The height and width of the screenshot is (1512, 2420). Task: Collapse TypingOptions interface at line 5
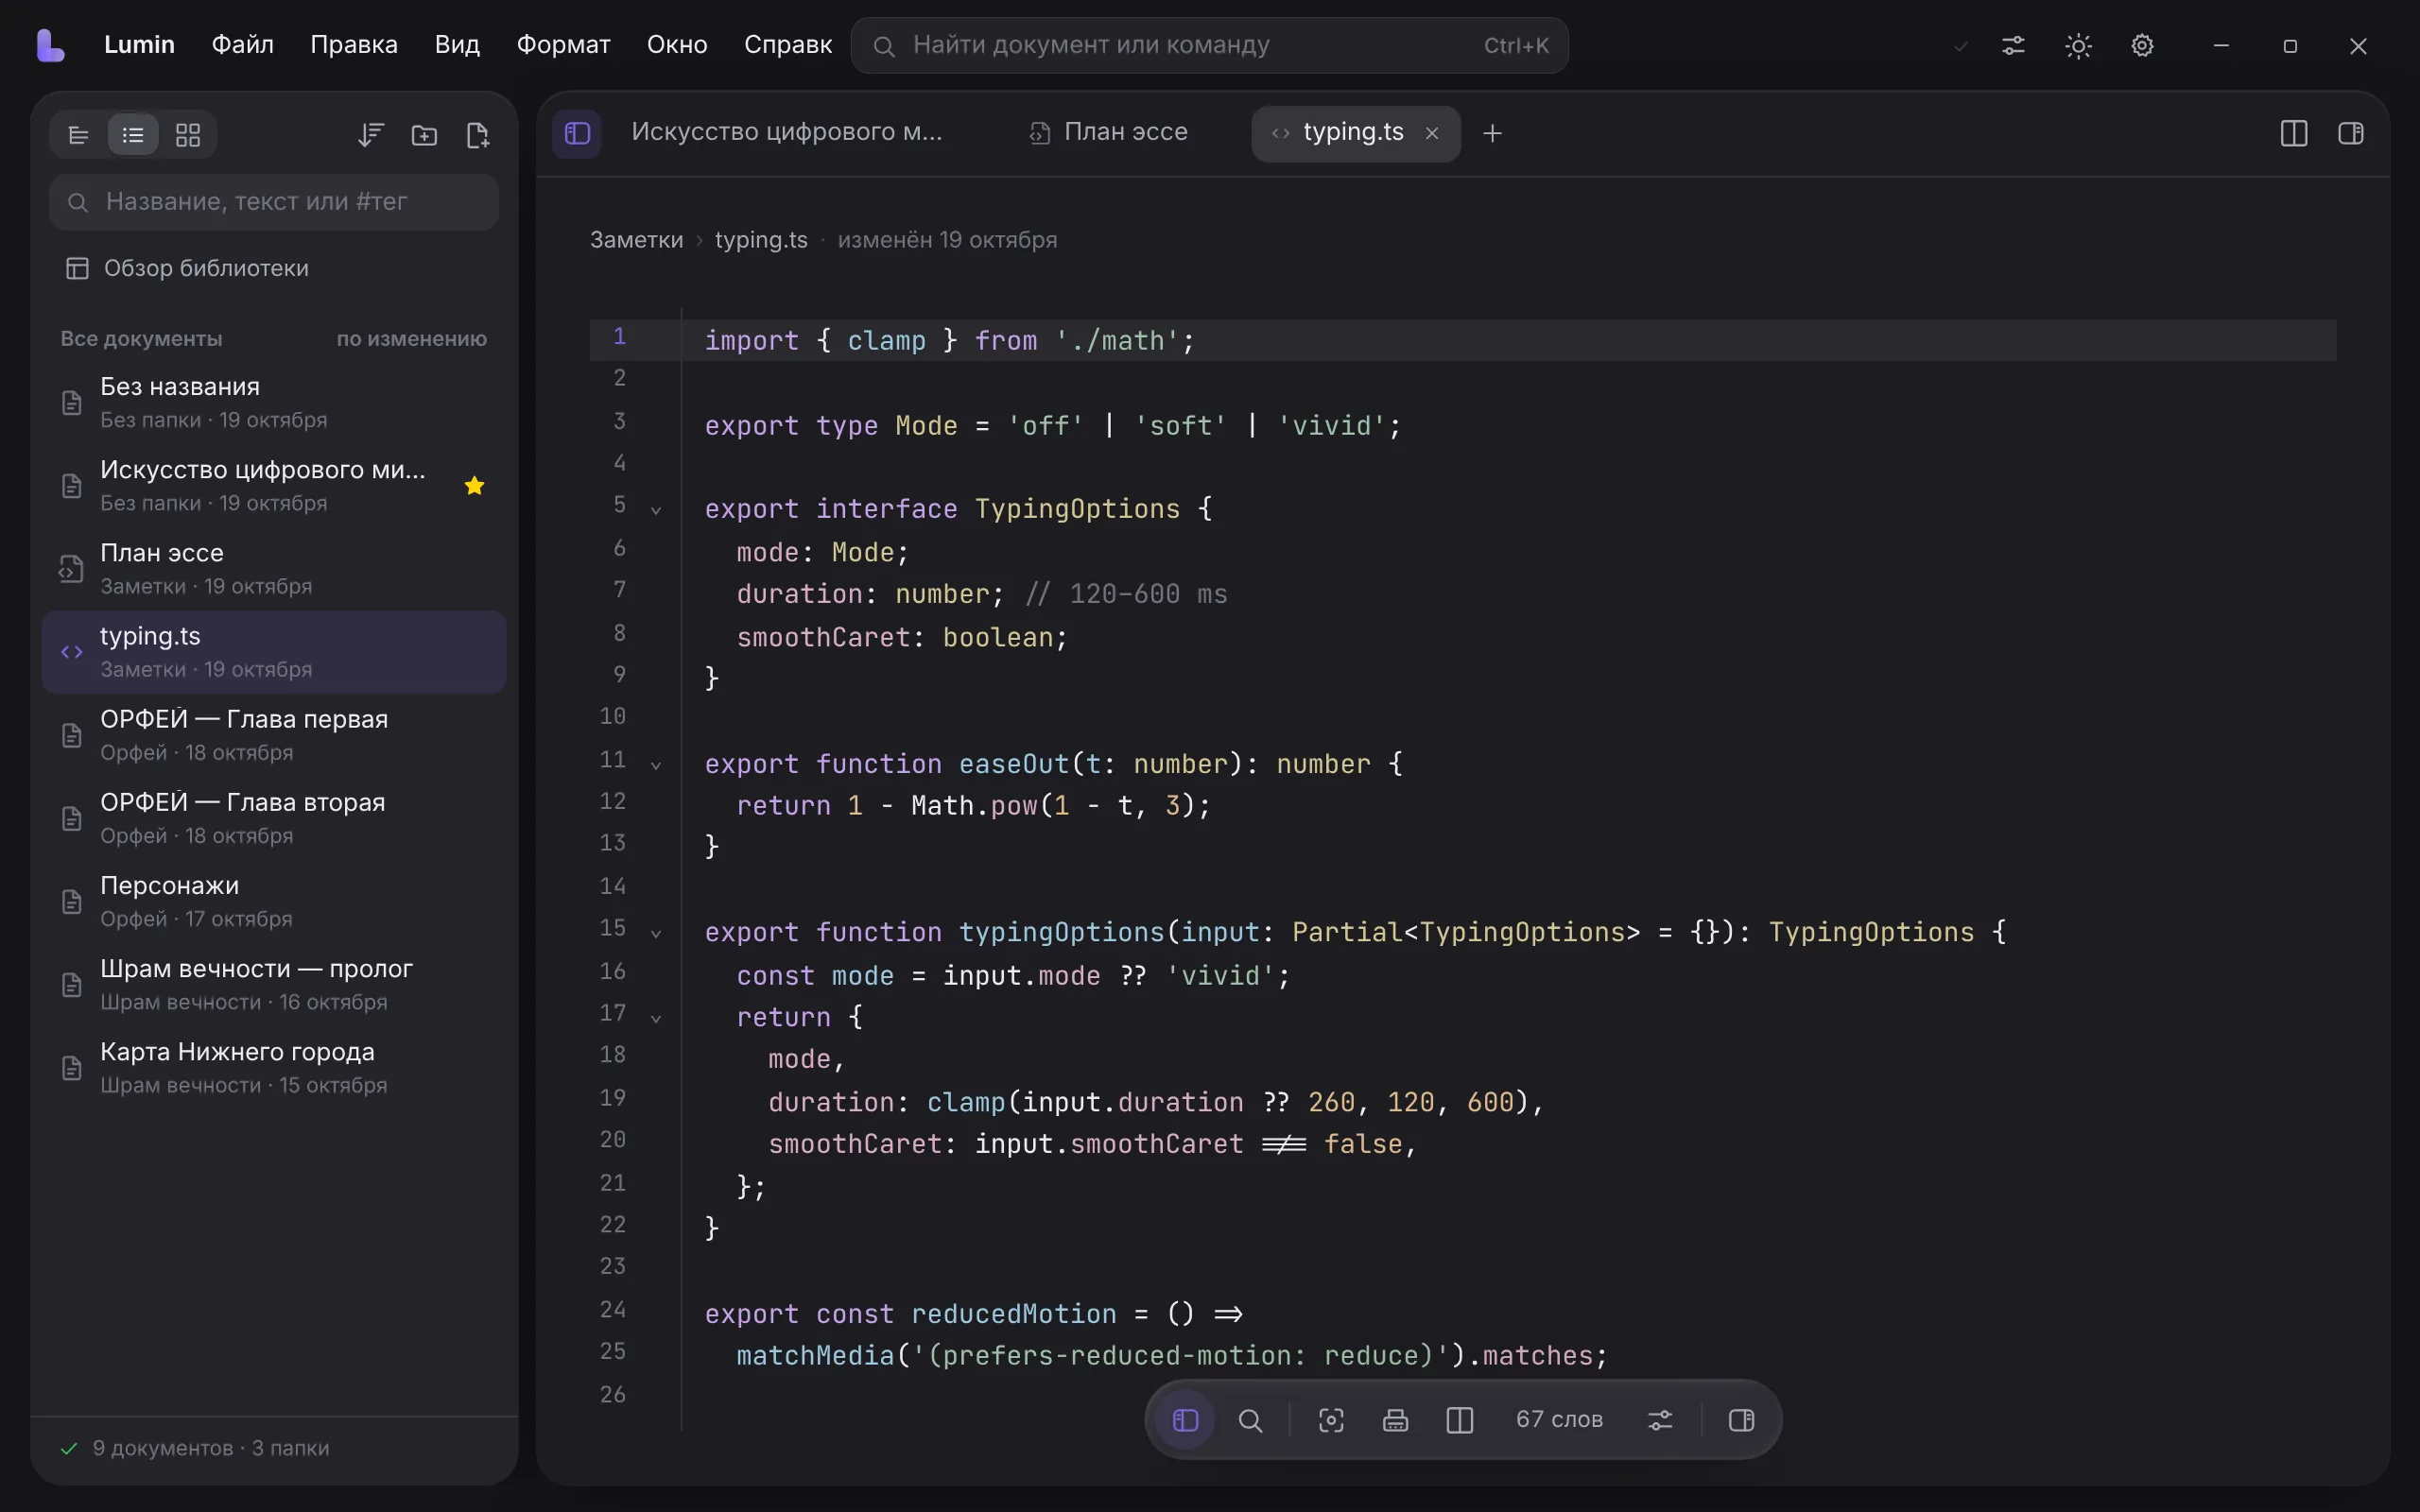(656, 510)
